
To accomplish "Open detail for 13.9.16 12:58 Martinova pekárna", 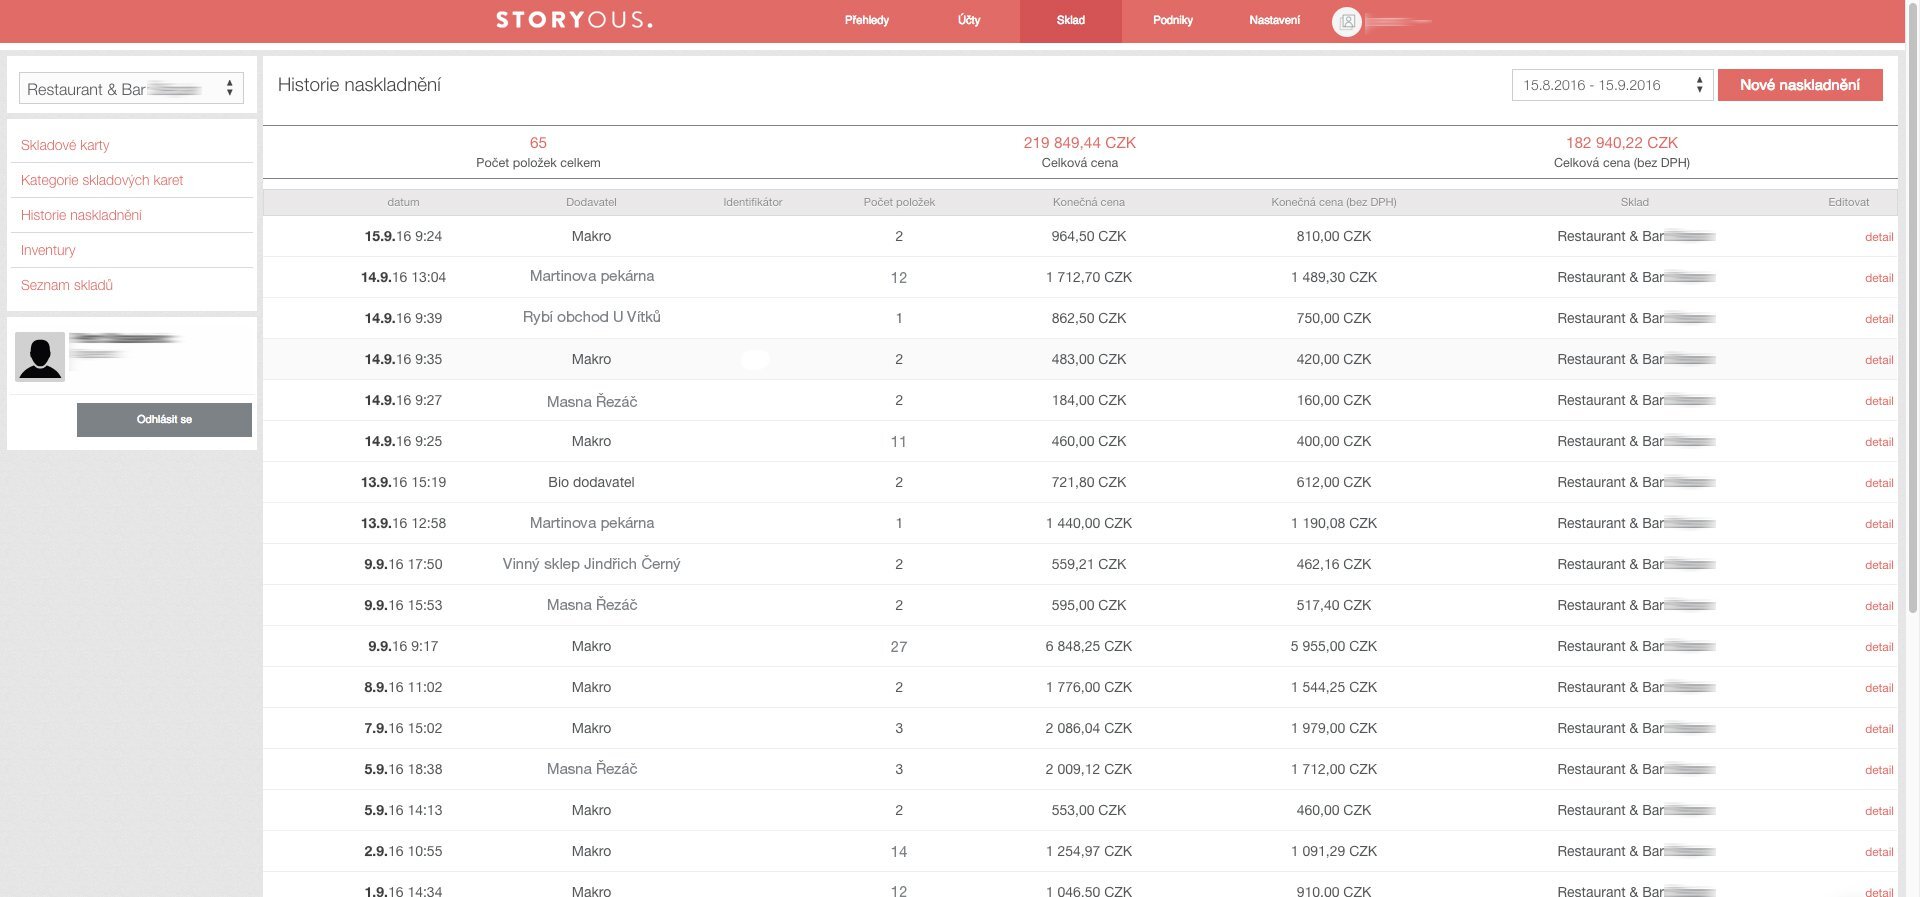I will (x=1879, y=524).
